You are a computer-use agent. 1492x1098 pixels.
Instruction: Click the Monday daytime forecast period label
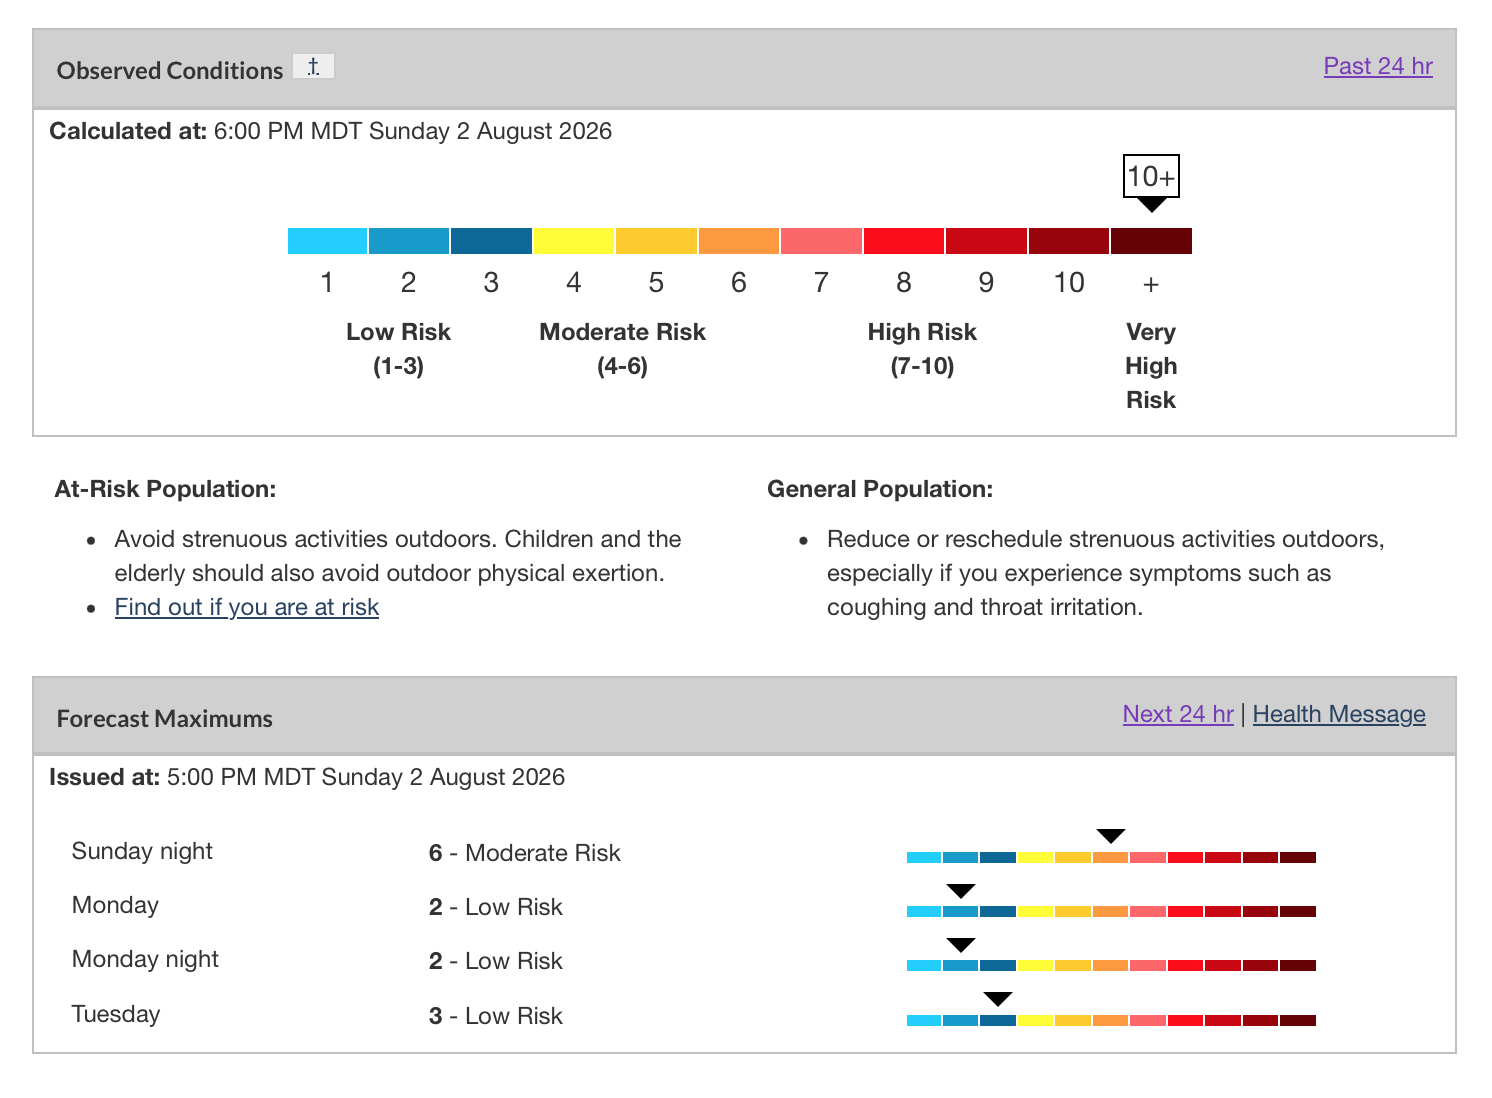pyautogui.click(x=115, y=905)
